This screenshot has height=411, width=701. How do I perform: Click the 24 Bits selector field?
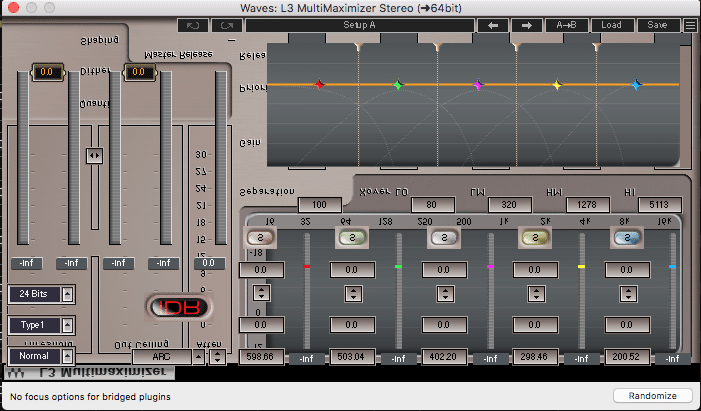coord(34,294)
